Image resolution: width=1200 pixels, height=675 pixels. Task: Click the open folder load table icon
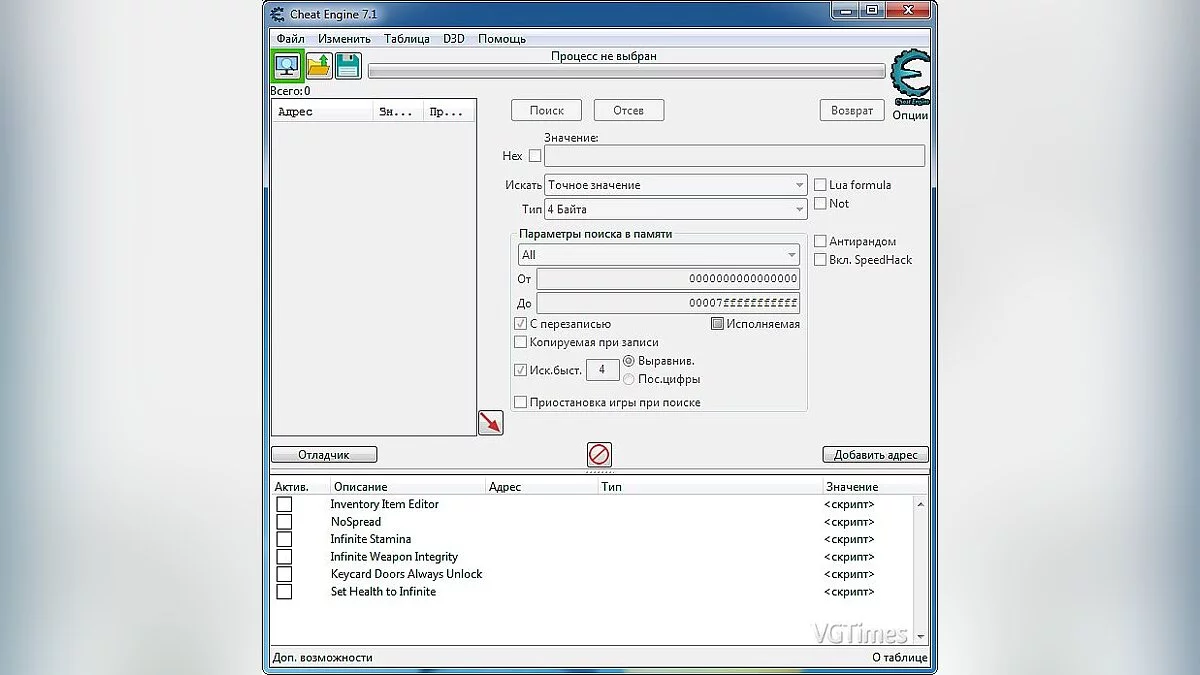[319, 66]
